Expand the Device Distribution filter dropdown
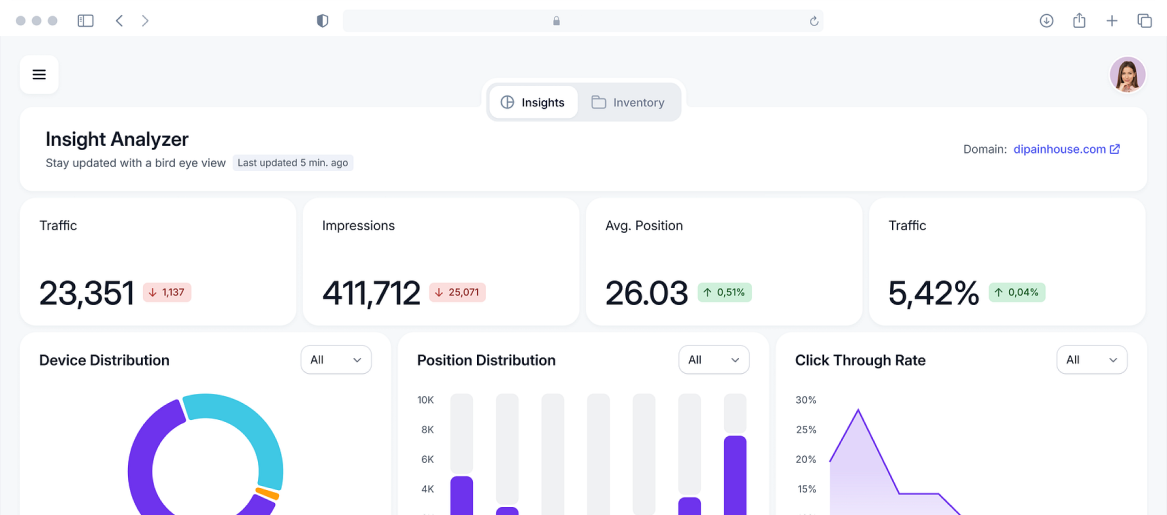The image size is (1167, 515). click(x=336, y=360)
